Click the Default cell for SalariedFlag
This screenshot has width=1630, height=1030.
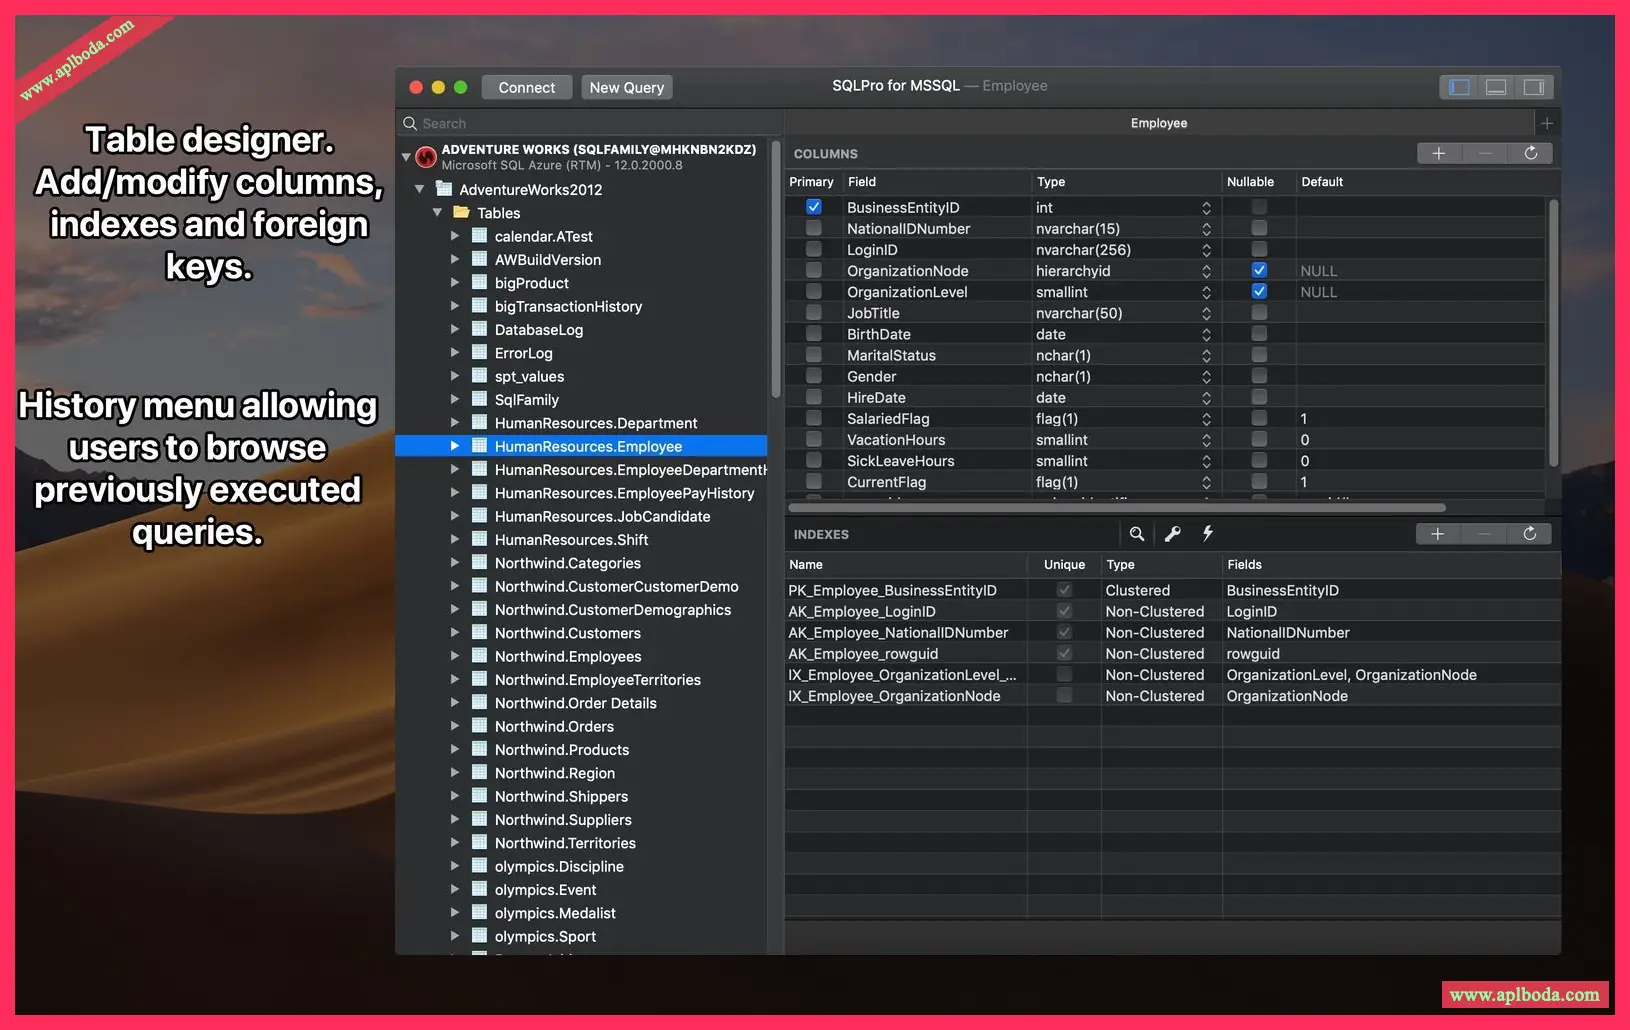(x=1420, y=418)
